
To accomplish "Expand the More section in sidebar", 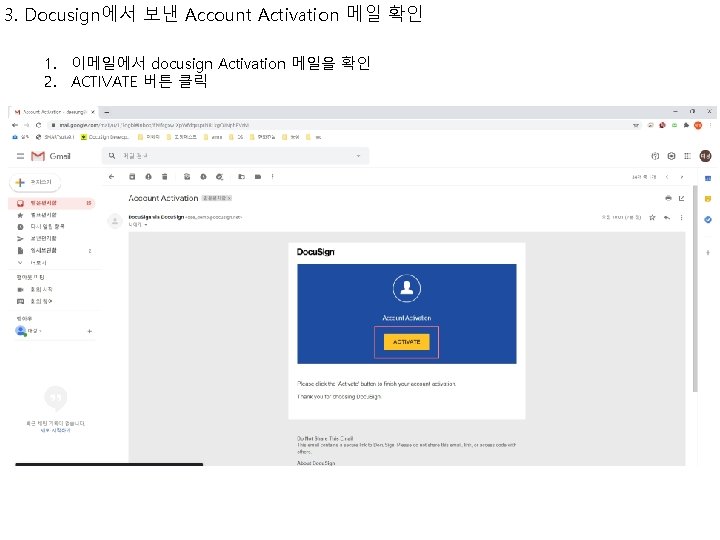I will [32, 263].
